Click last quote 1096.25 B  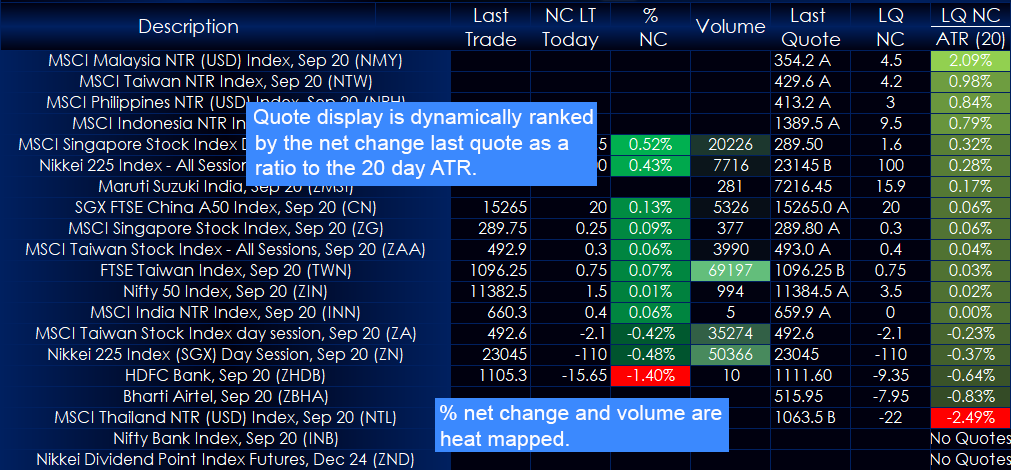[x=810, y=270]
